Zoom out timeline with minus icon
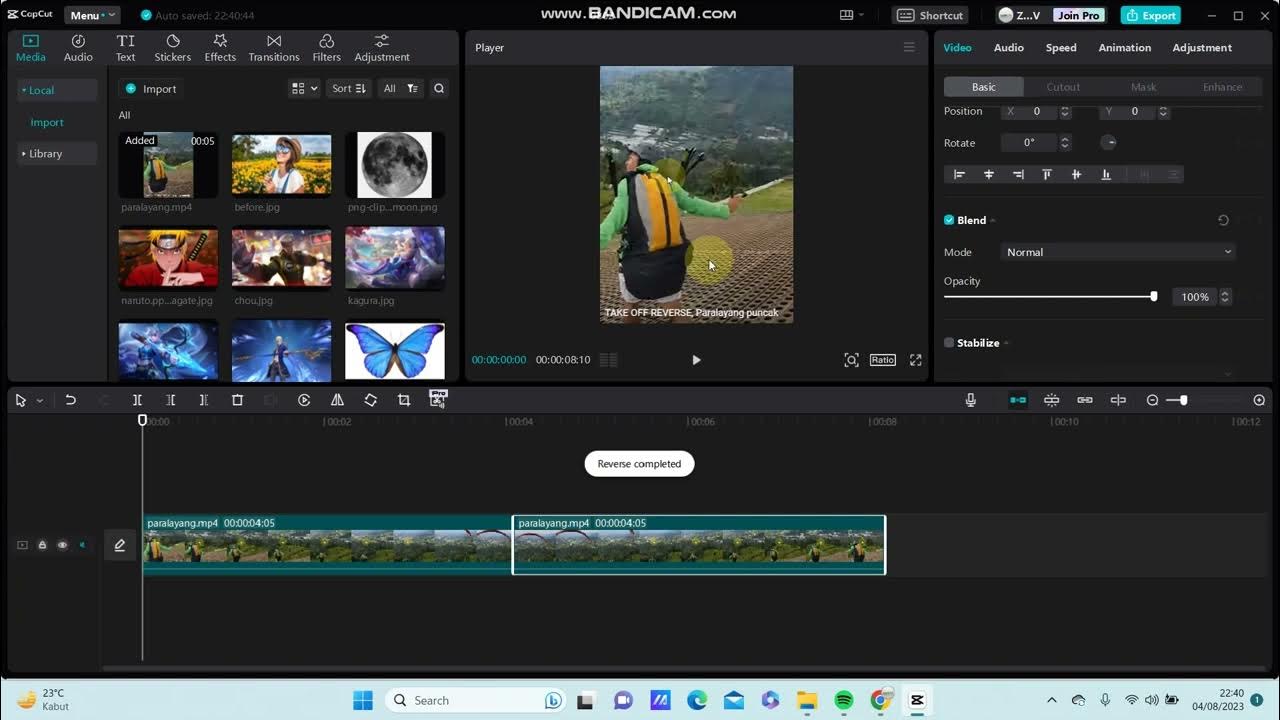Viewport: 1280px width, 720px height. tap(1152, 400)
